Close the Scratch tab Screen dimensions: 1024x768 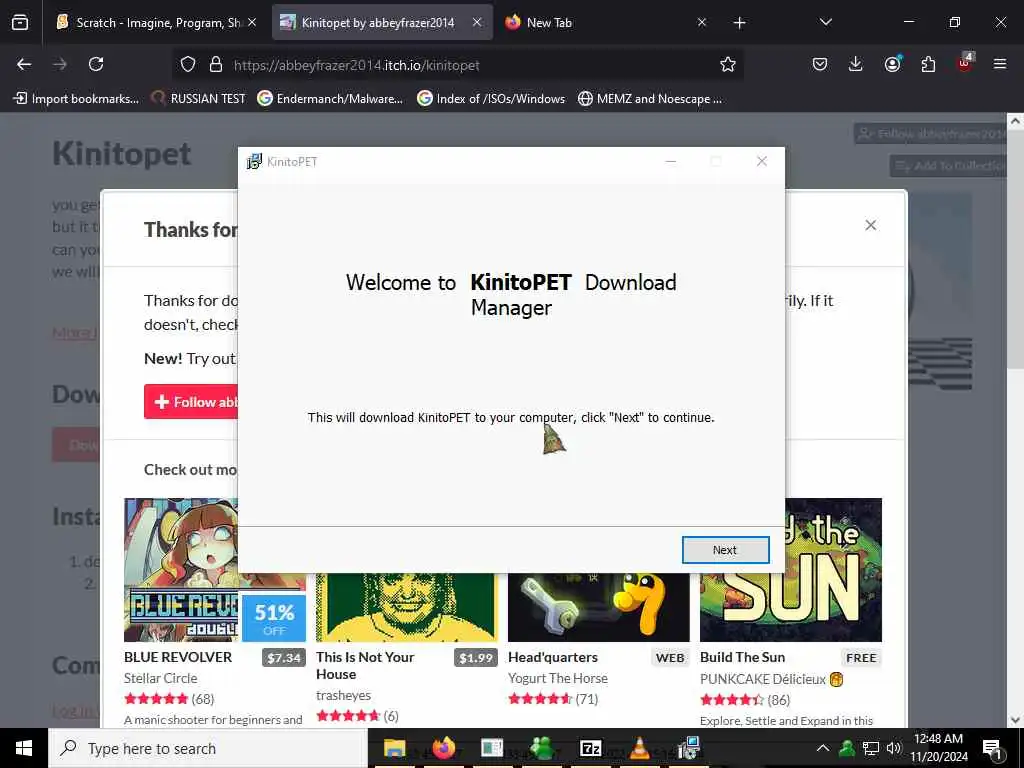(252, 23)
